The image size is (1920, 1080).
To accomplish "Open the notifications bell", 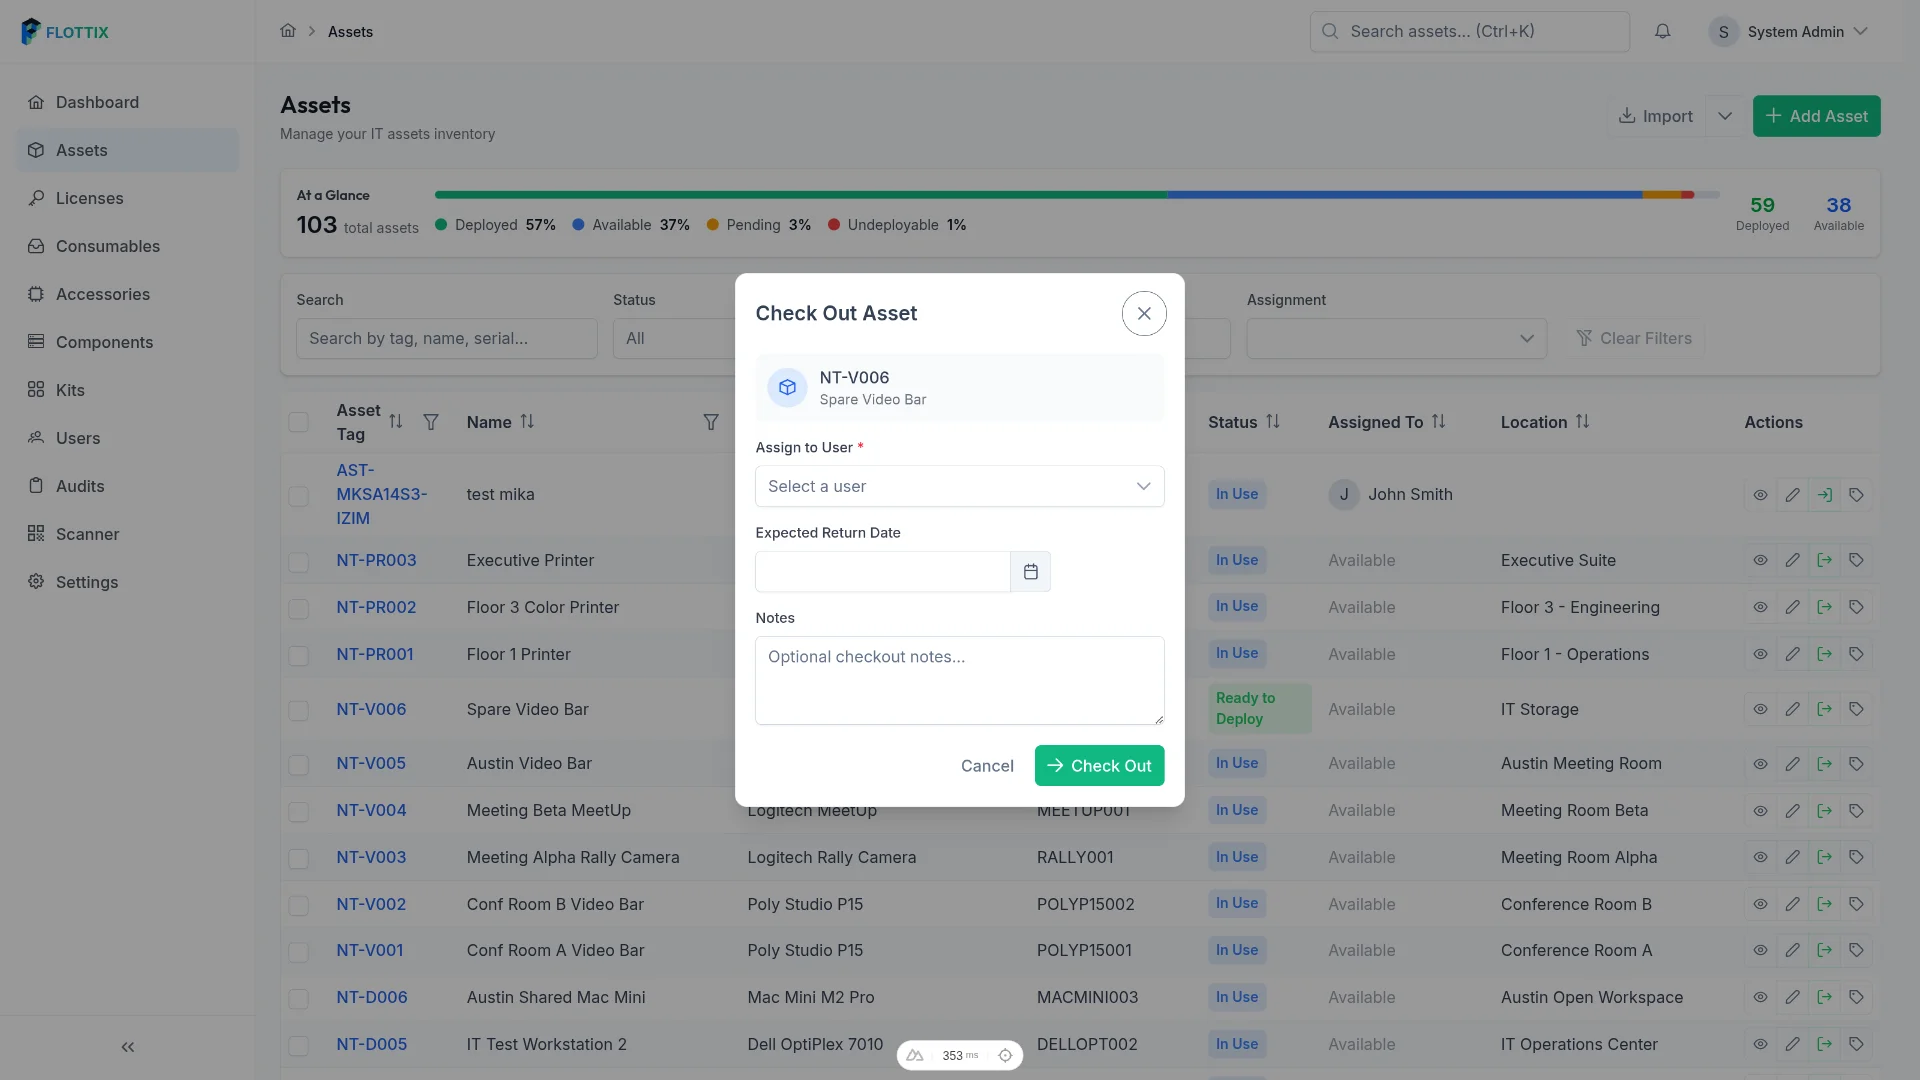I will [x=1662, y=32].
